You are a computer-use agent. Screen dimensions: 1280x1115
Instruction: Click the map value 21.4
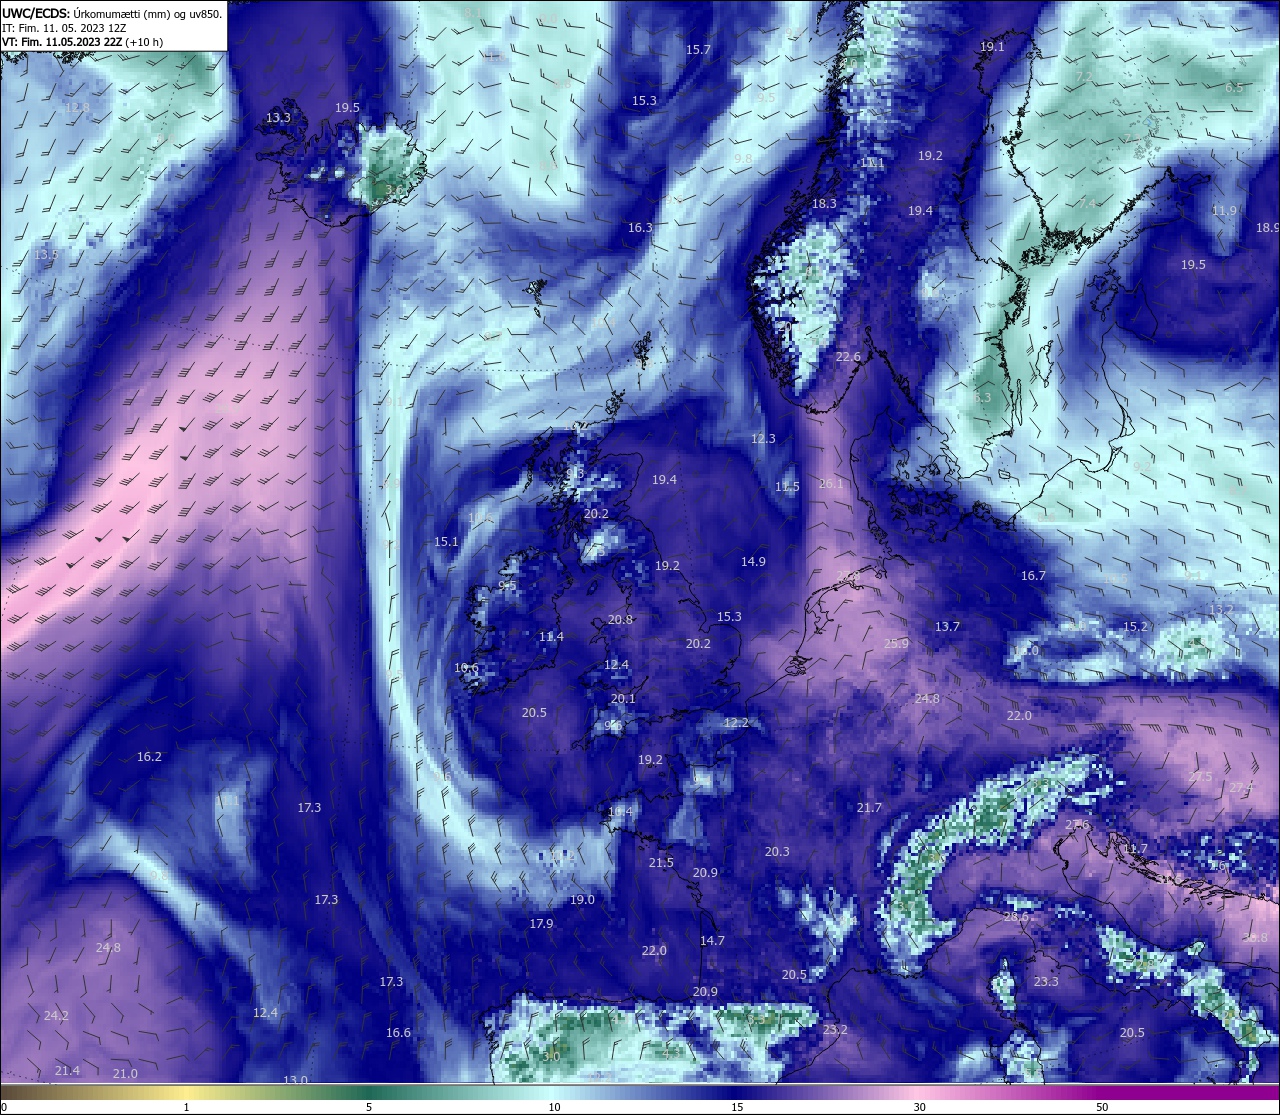tap(67, 1070)
